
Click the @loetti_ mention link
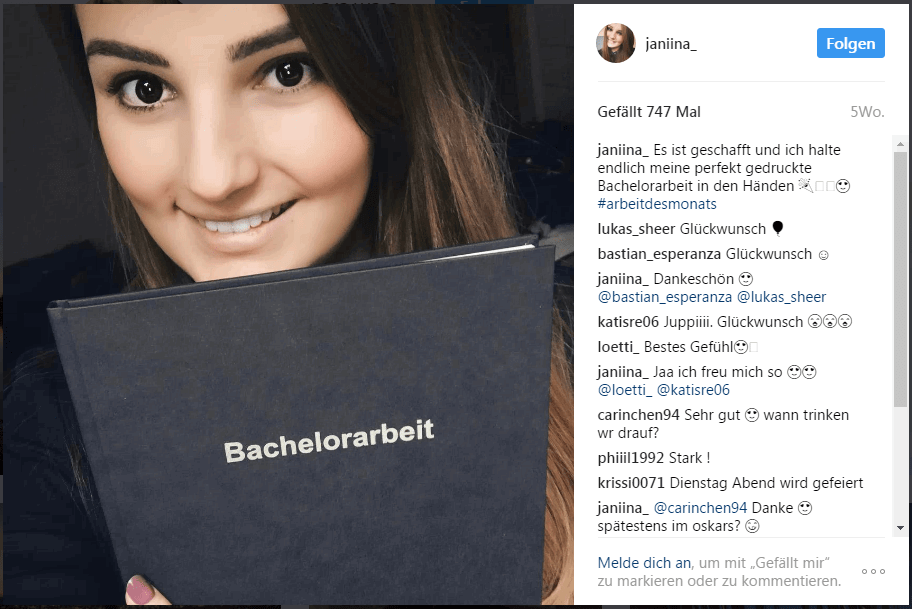coord(625,390)
